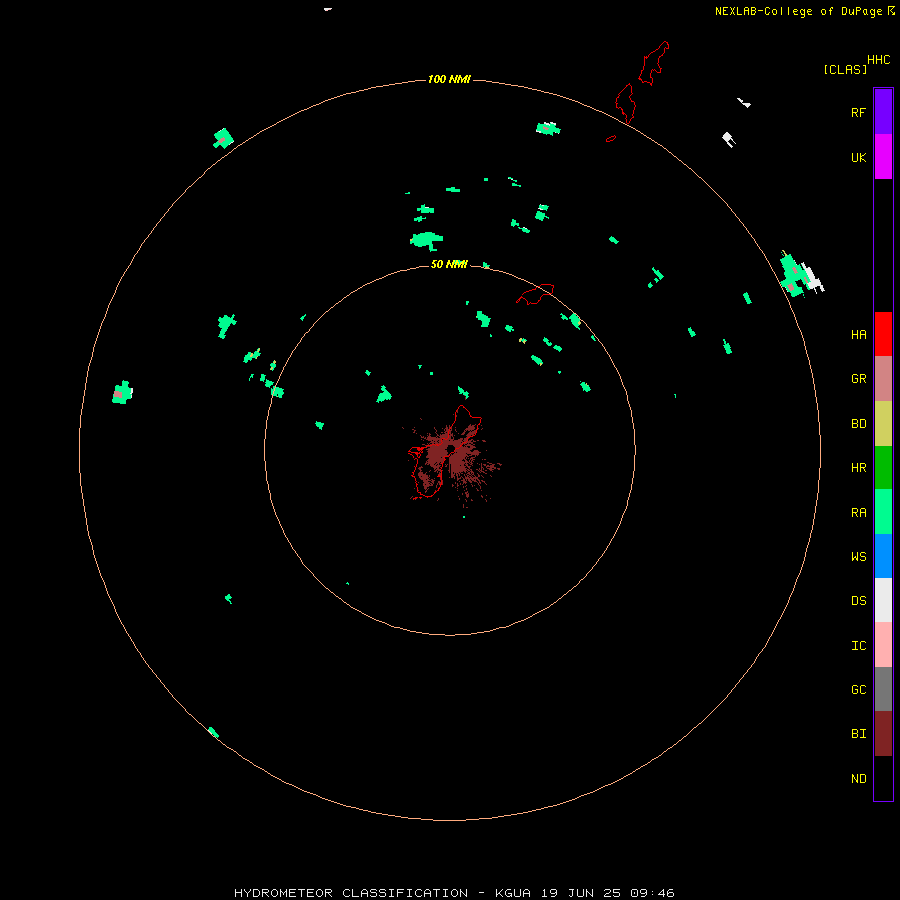Click the magenta UK legend color swatch

click(x=883, y=157)
